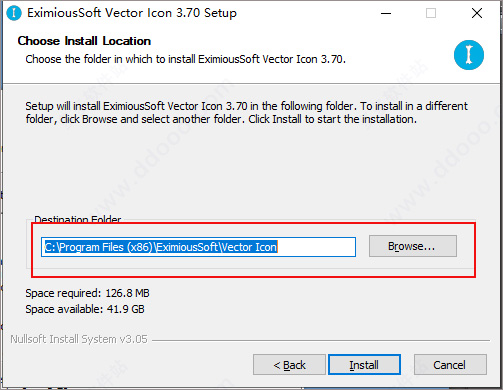Close the EximiousSoft Setup window

pos(477,13)
